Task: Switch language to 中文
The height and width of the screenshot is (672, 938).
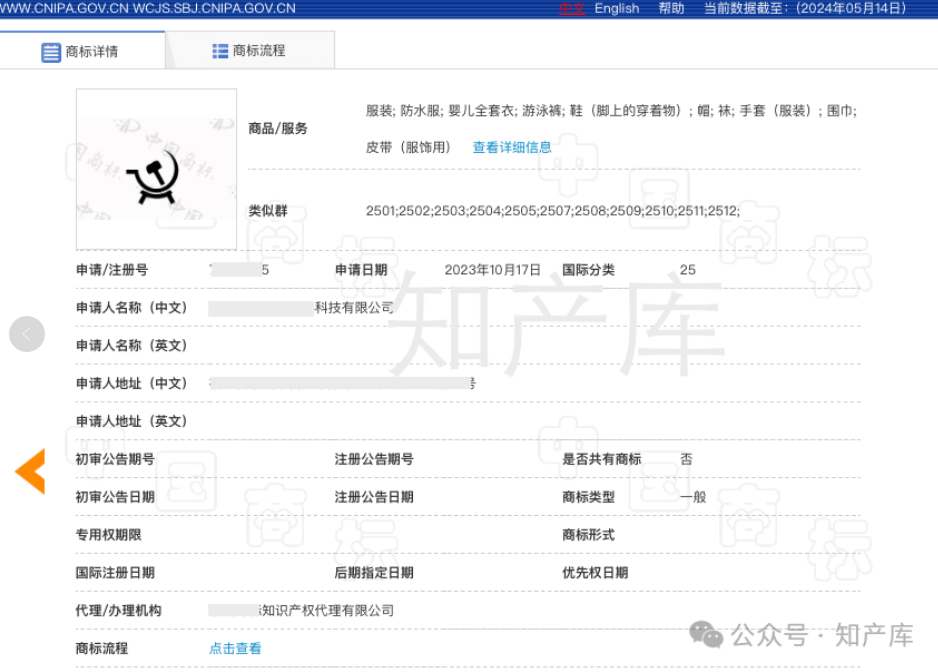Action: click(x=571, y=8)
